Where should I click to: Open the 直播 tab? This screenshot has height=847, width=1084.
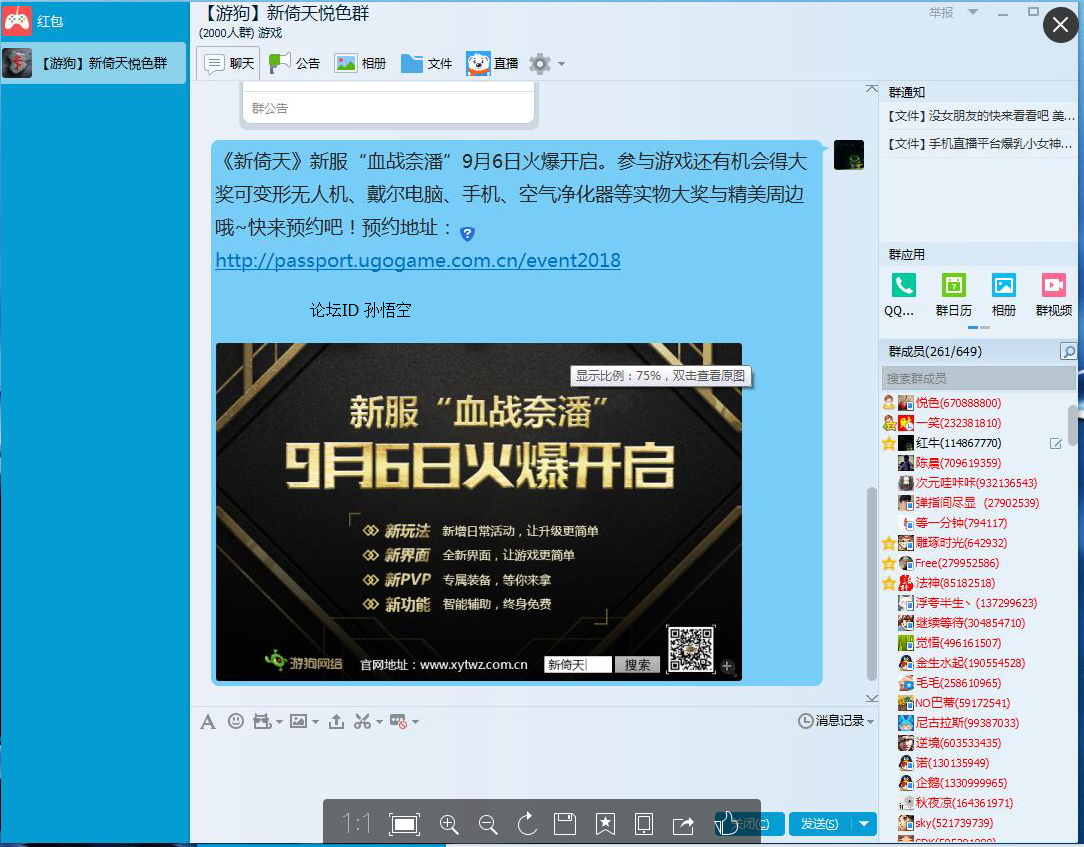pos(492,64)
